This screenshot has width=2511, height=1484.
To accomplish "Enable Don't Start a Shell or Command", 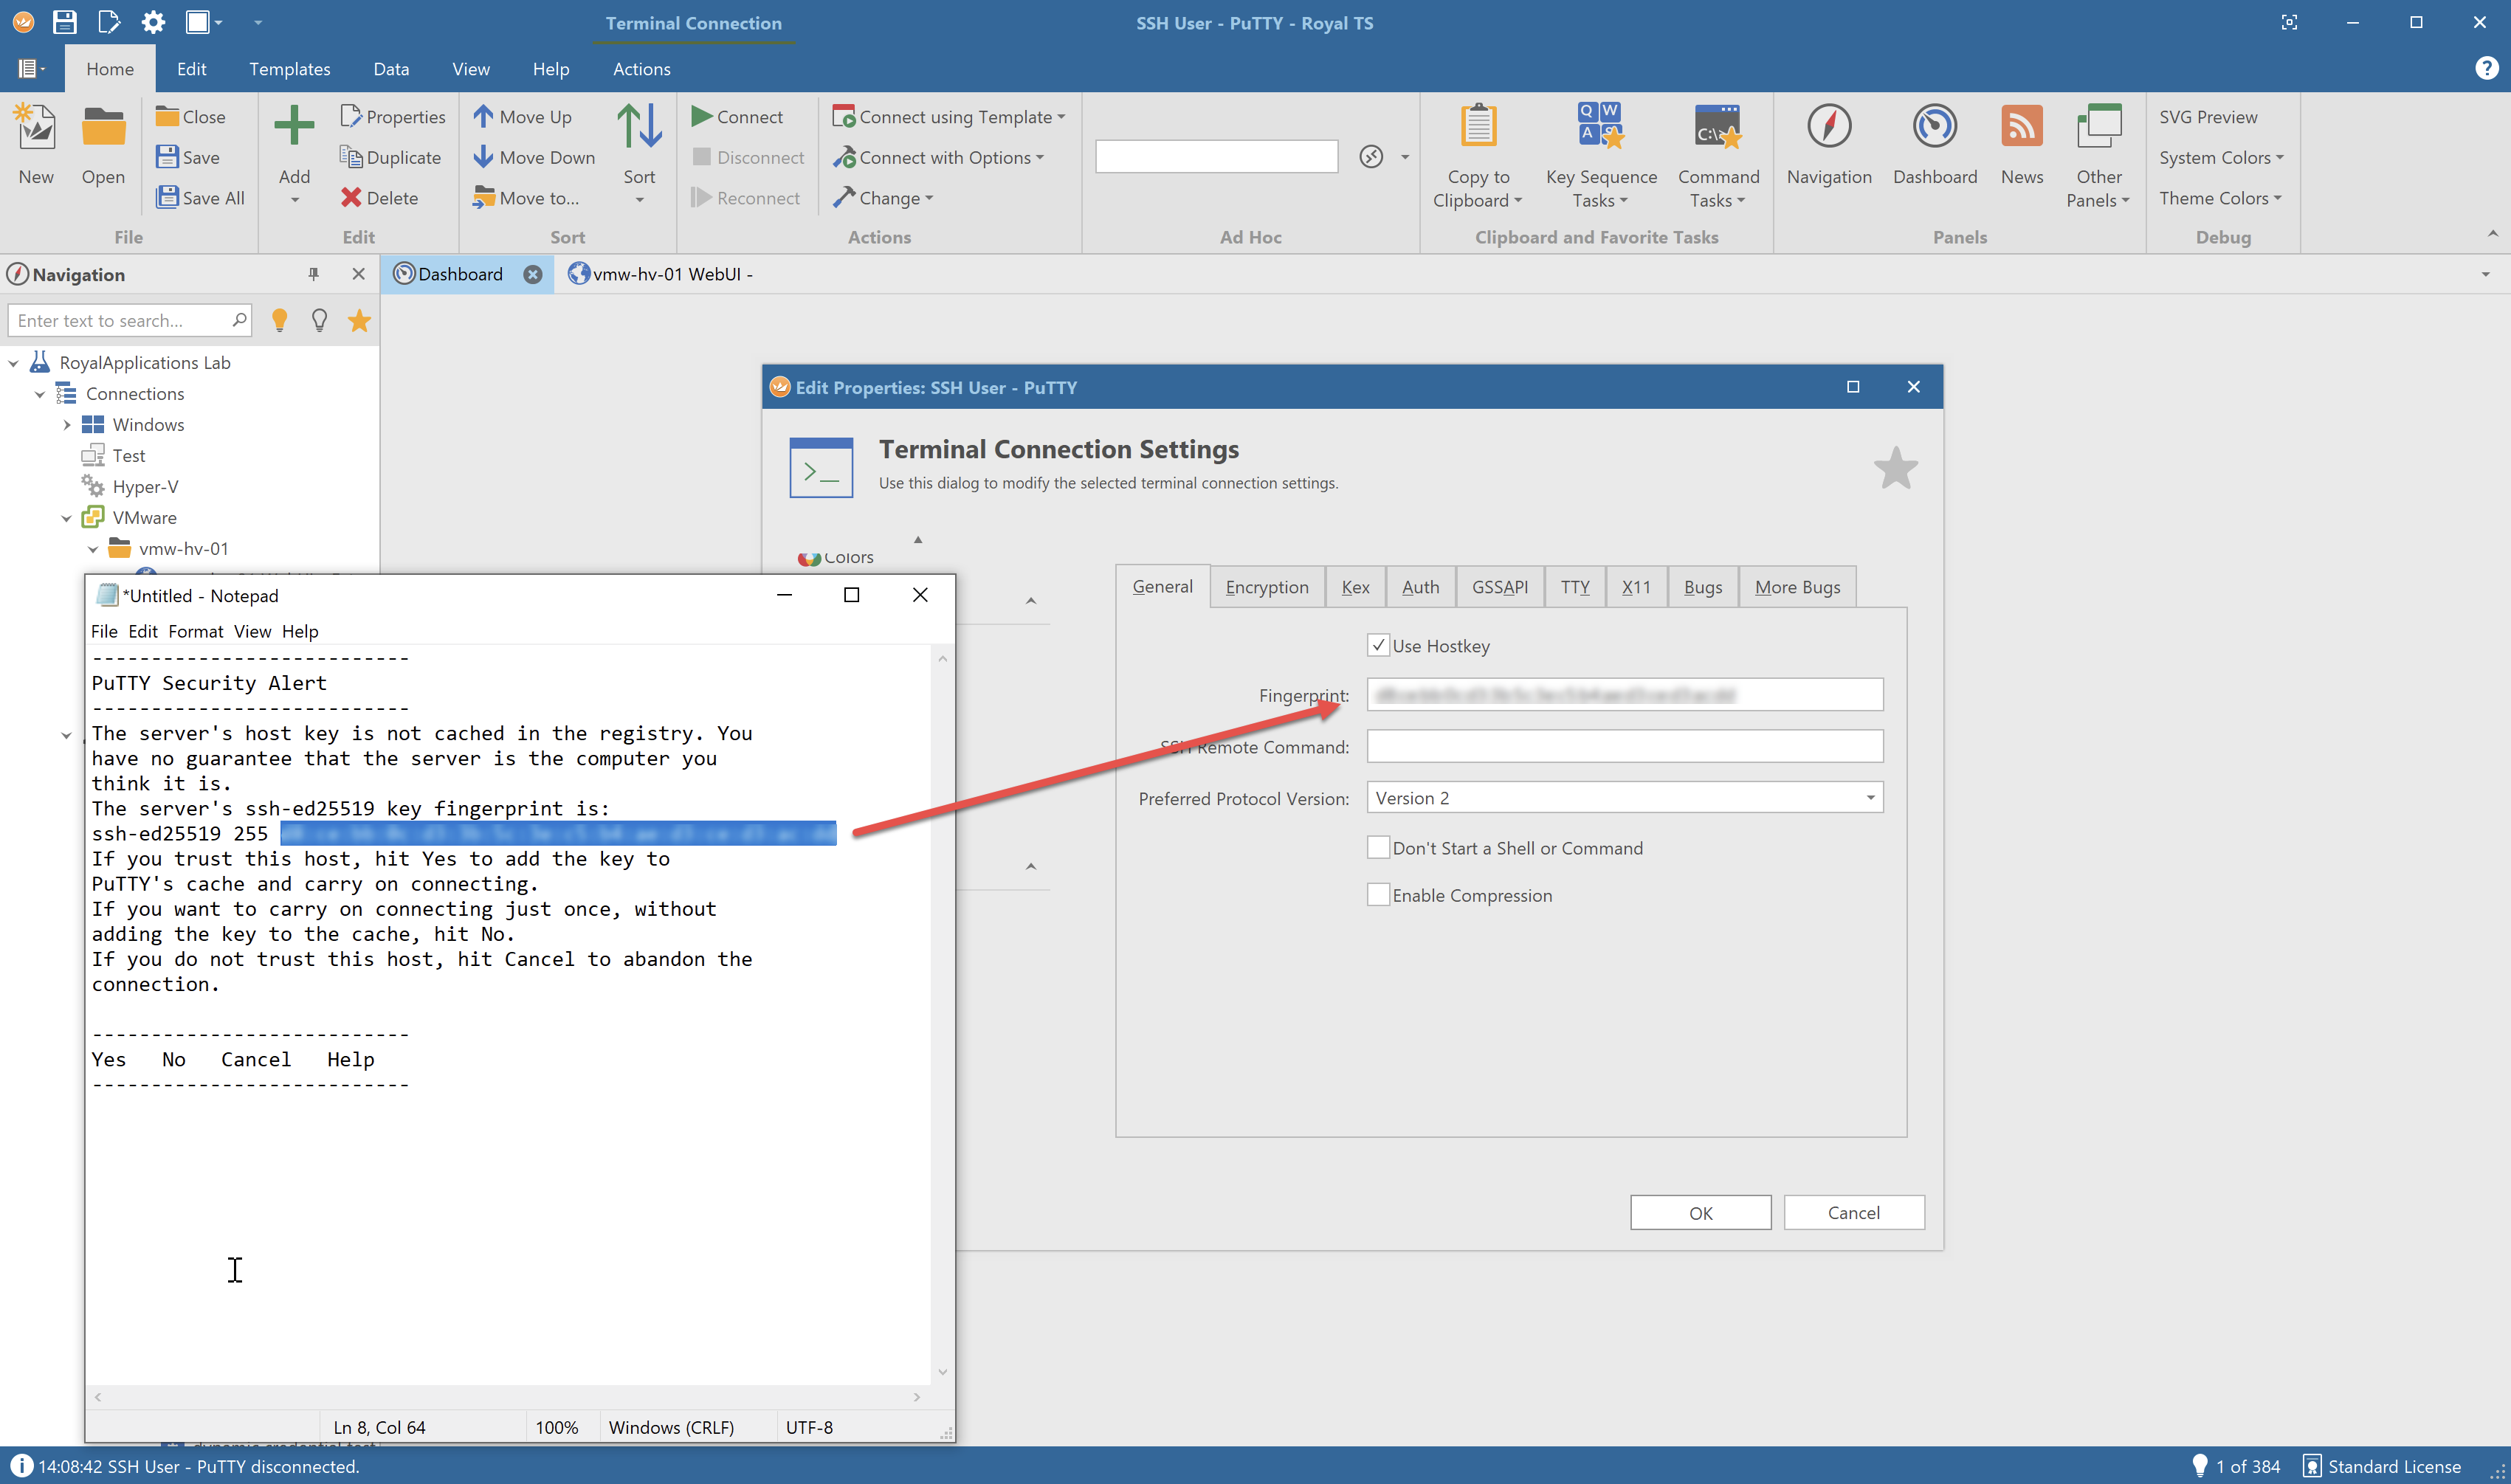I will [x=1378, y=848].
